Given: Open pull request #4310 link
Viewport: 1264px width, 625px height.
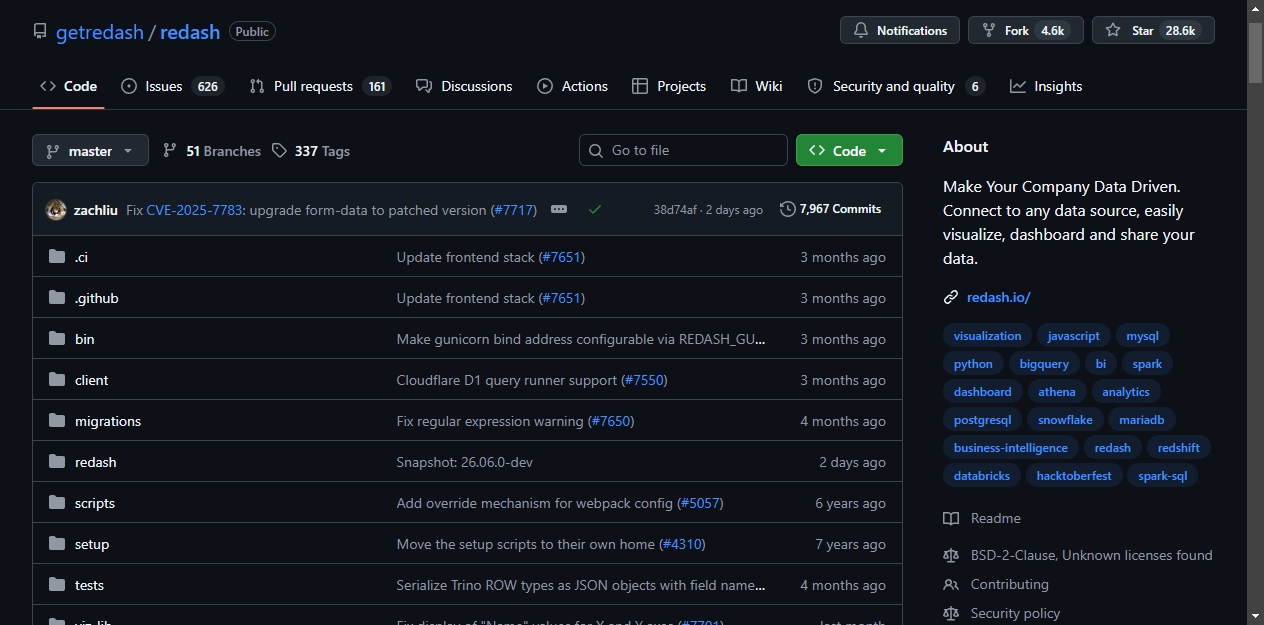Looking at the screenshot, I should coord(682,544).
